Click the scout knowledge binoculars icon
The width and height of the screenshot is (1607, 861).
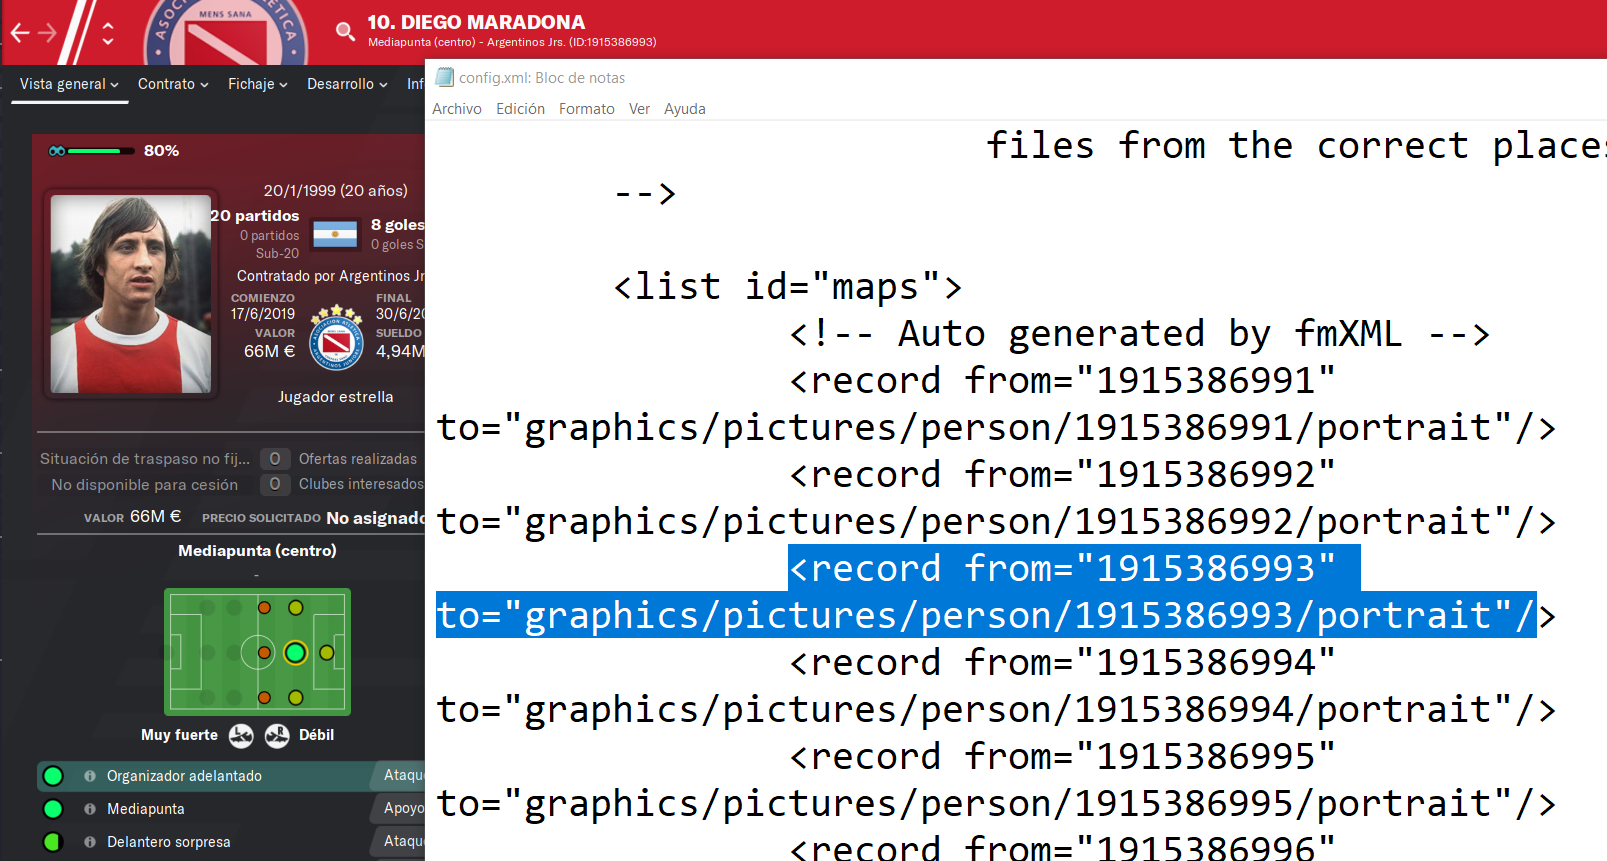(x=57, y=151)
